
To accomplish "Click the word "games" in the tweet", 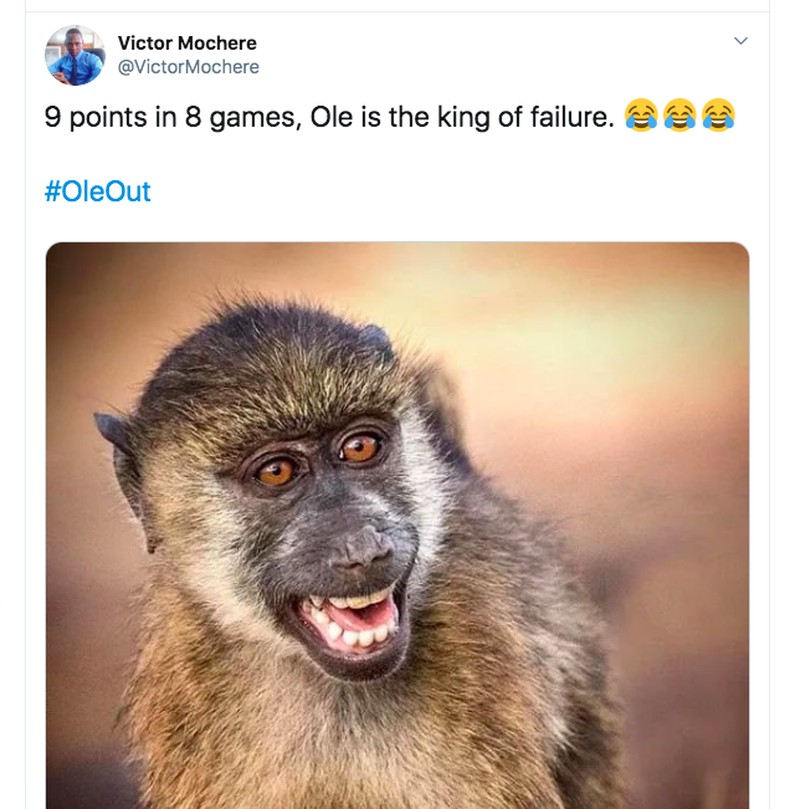I will tap(252, 117).
